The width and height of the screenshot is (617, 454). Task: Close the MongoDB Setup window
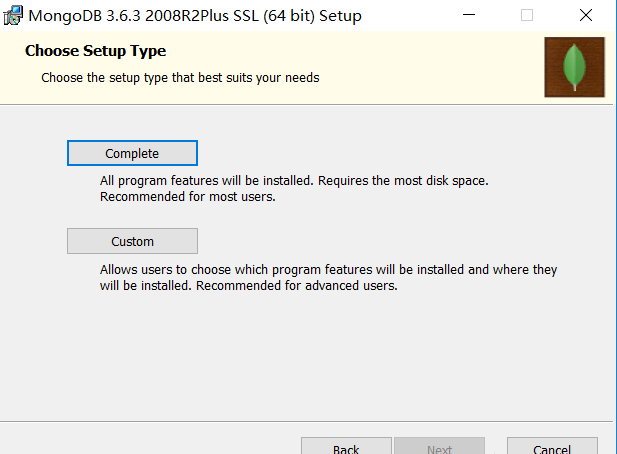[586, 15]
